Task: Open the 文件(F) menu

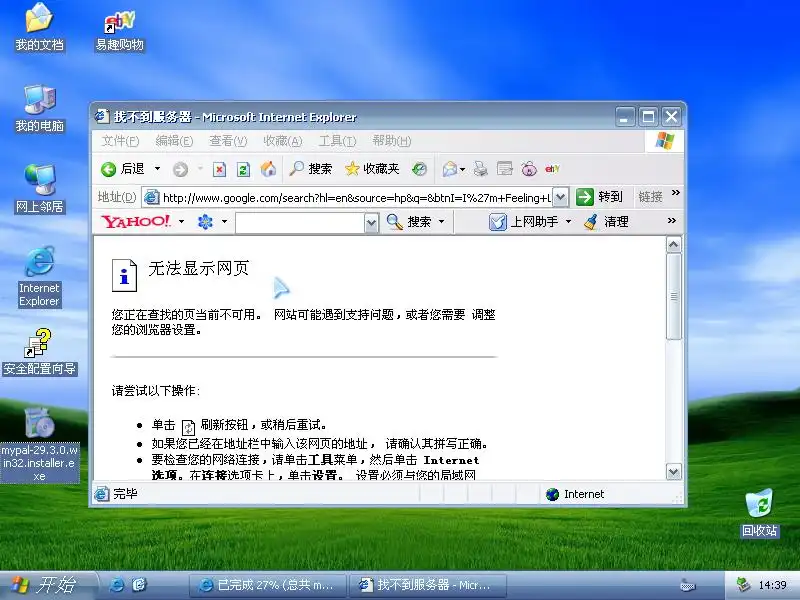Action: 120,141
